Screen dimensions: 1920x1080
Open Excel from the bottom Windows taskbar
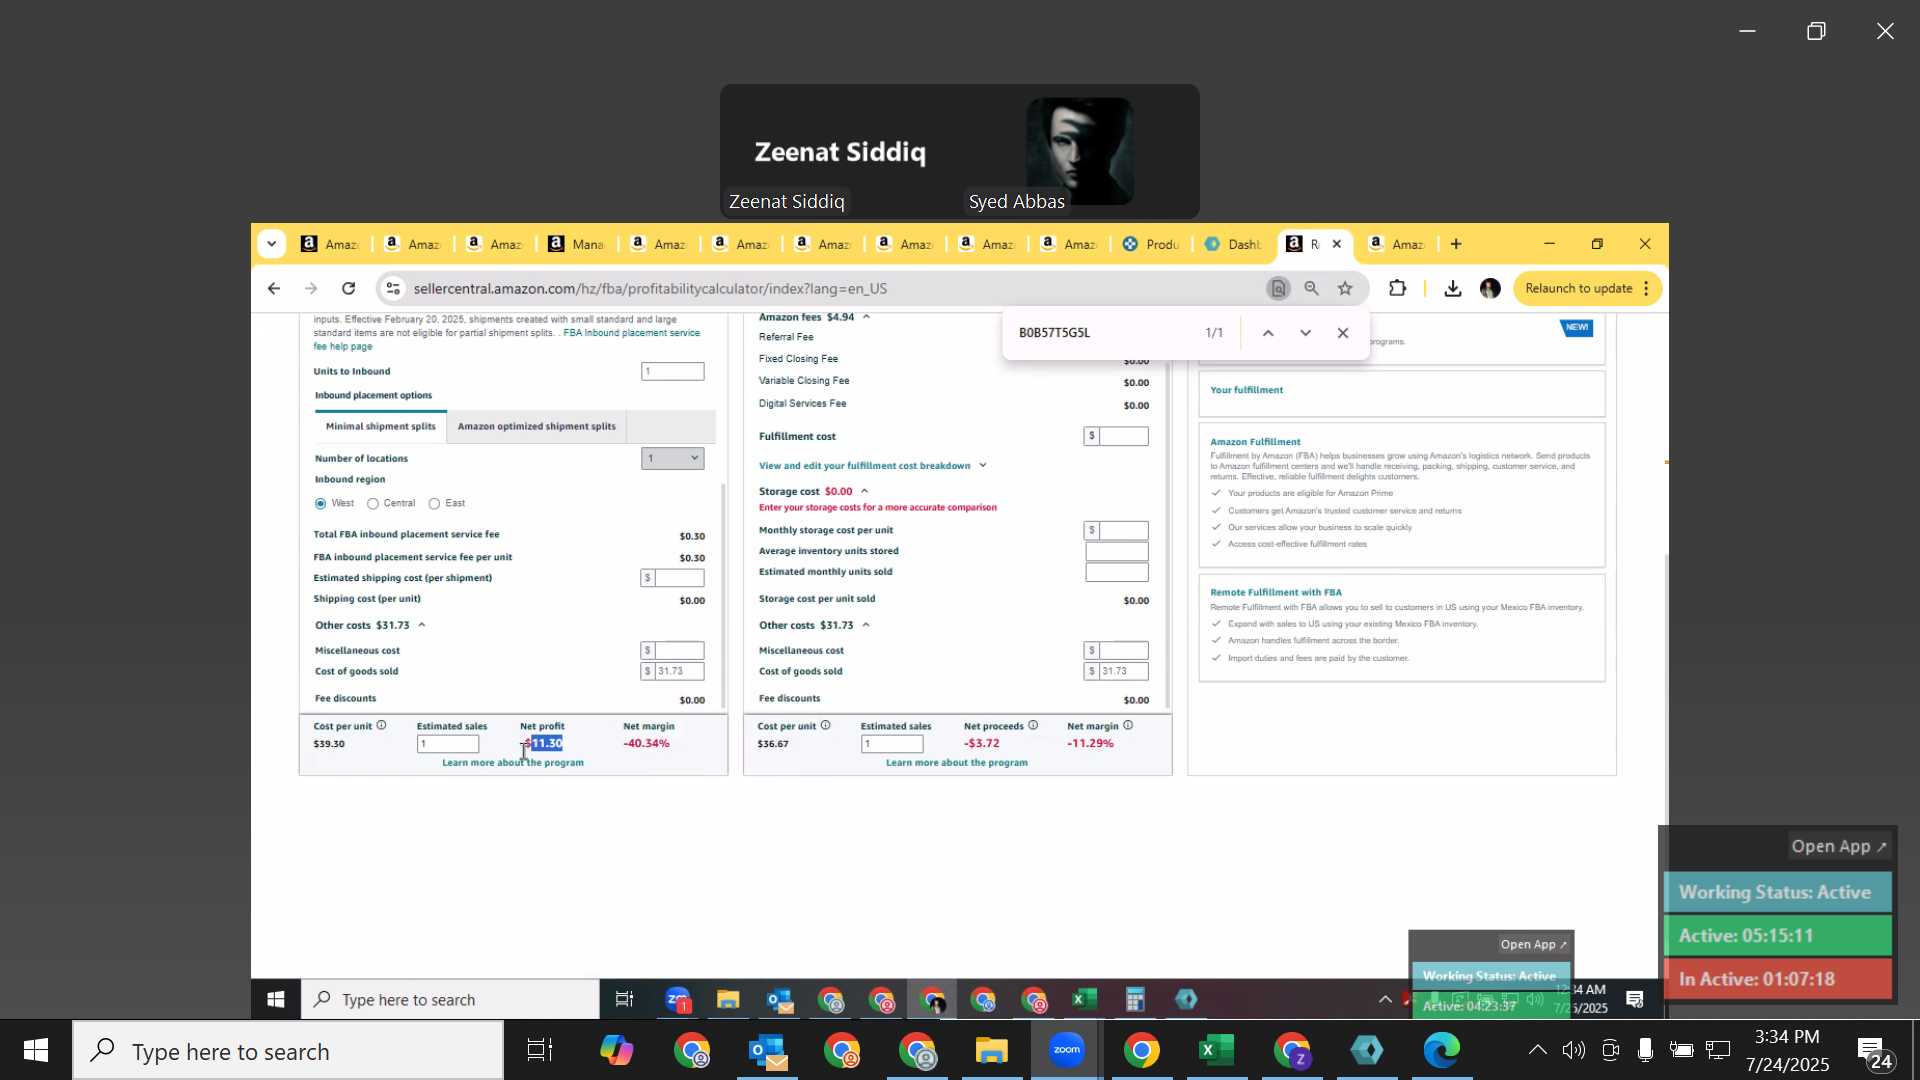1216,1051
